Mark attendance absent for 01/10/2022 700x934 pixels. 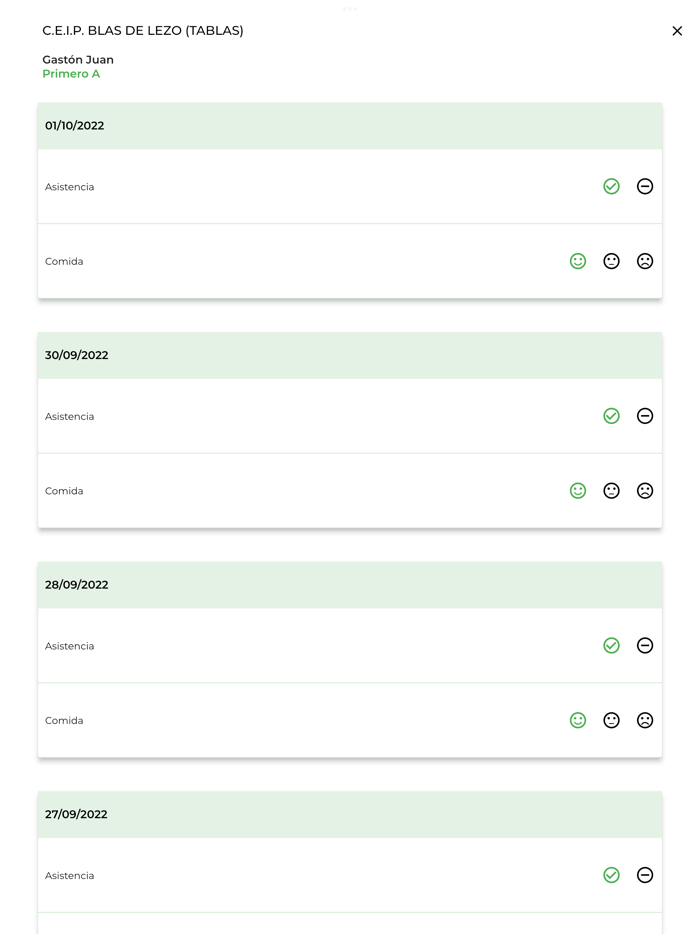645,186
